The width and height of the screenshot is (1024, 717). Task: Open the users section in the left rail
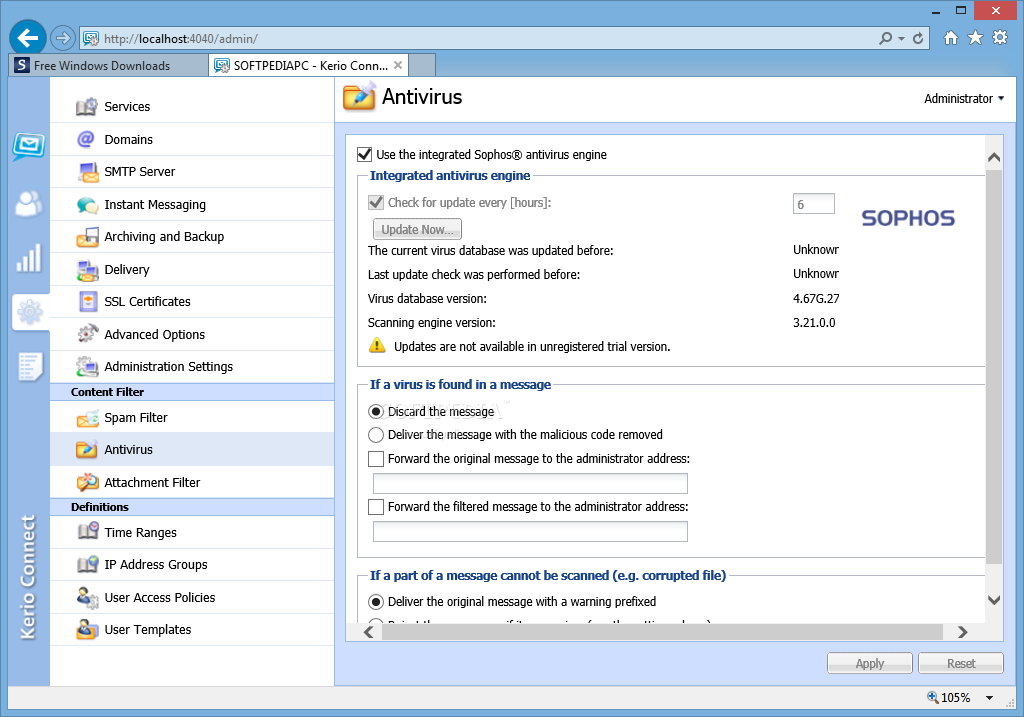tap(29, 204)
